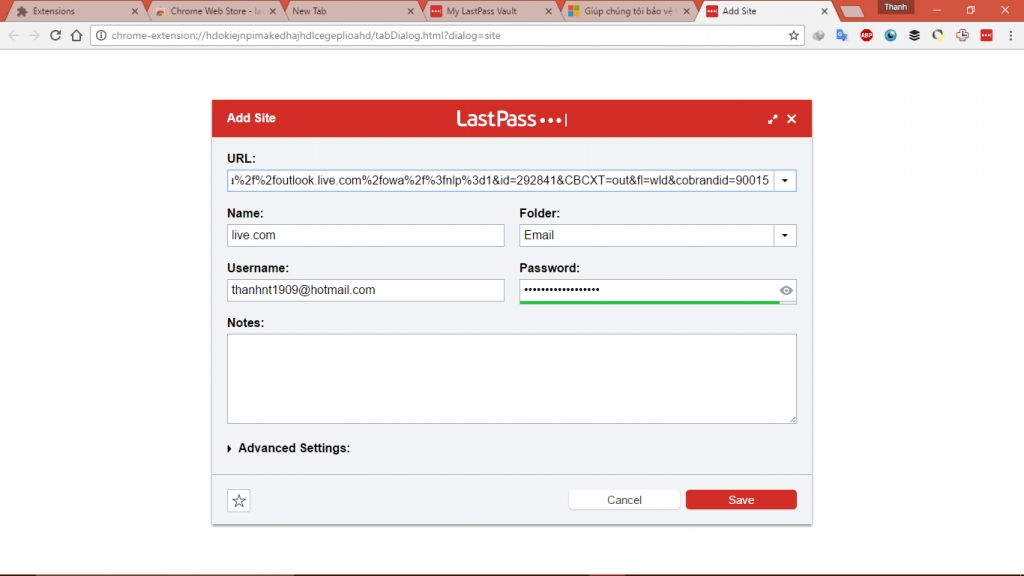
Task: Open the Buffer stacked layers extension
Action: pos(914,35)
